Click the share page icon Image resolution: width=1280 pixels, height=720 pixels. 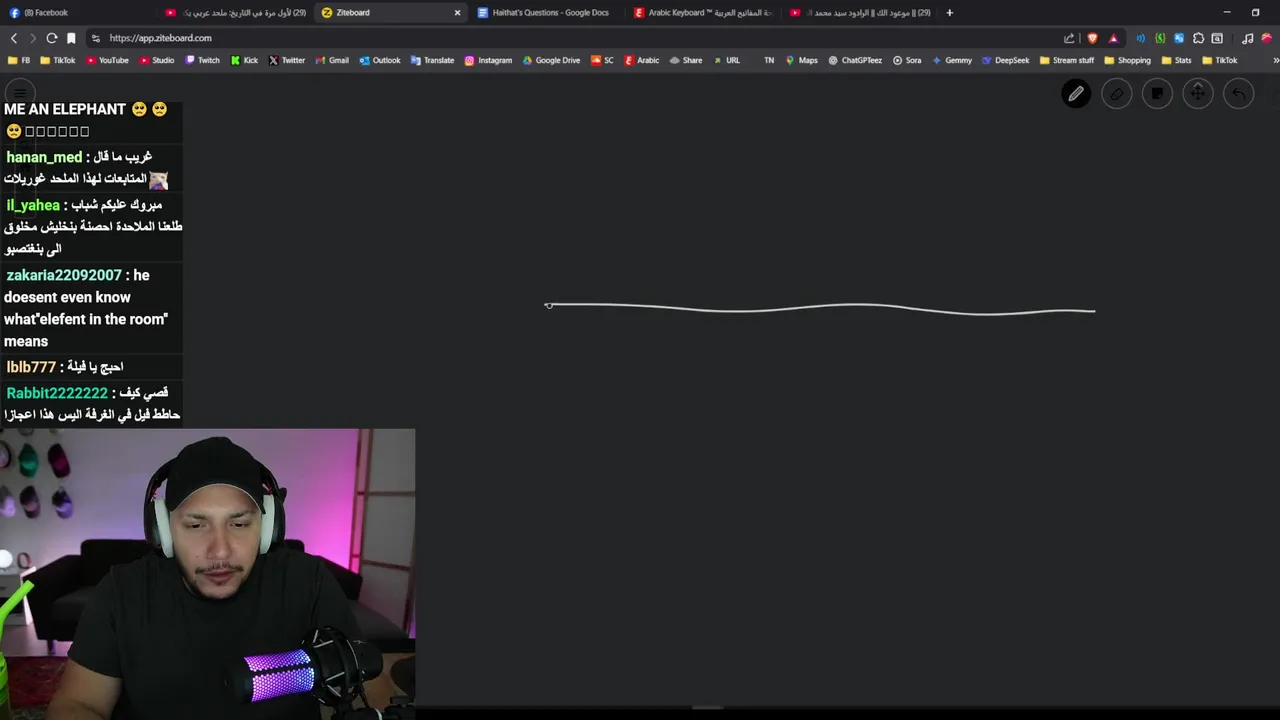[x=1069, y=38]
